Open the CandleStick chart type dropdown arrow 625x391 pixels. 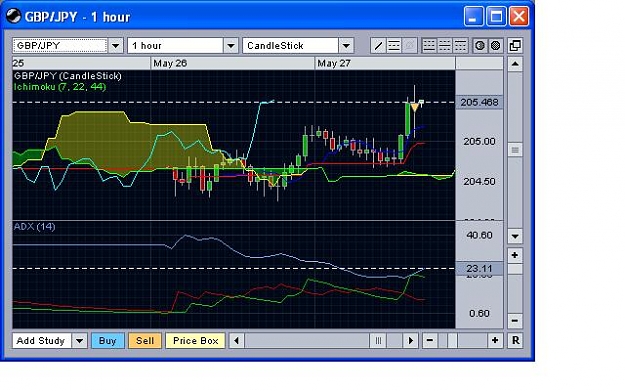pos(346,46)
